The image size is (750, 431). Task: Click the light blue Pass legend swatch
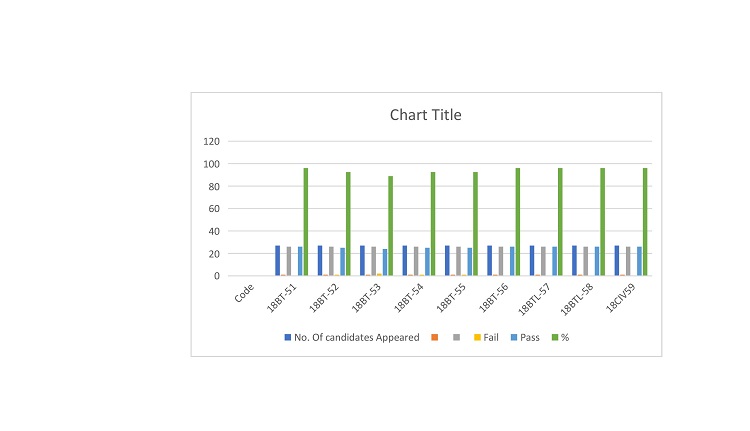514,337
